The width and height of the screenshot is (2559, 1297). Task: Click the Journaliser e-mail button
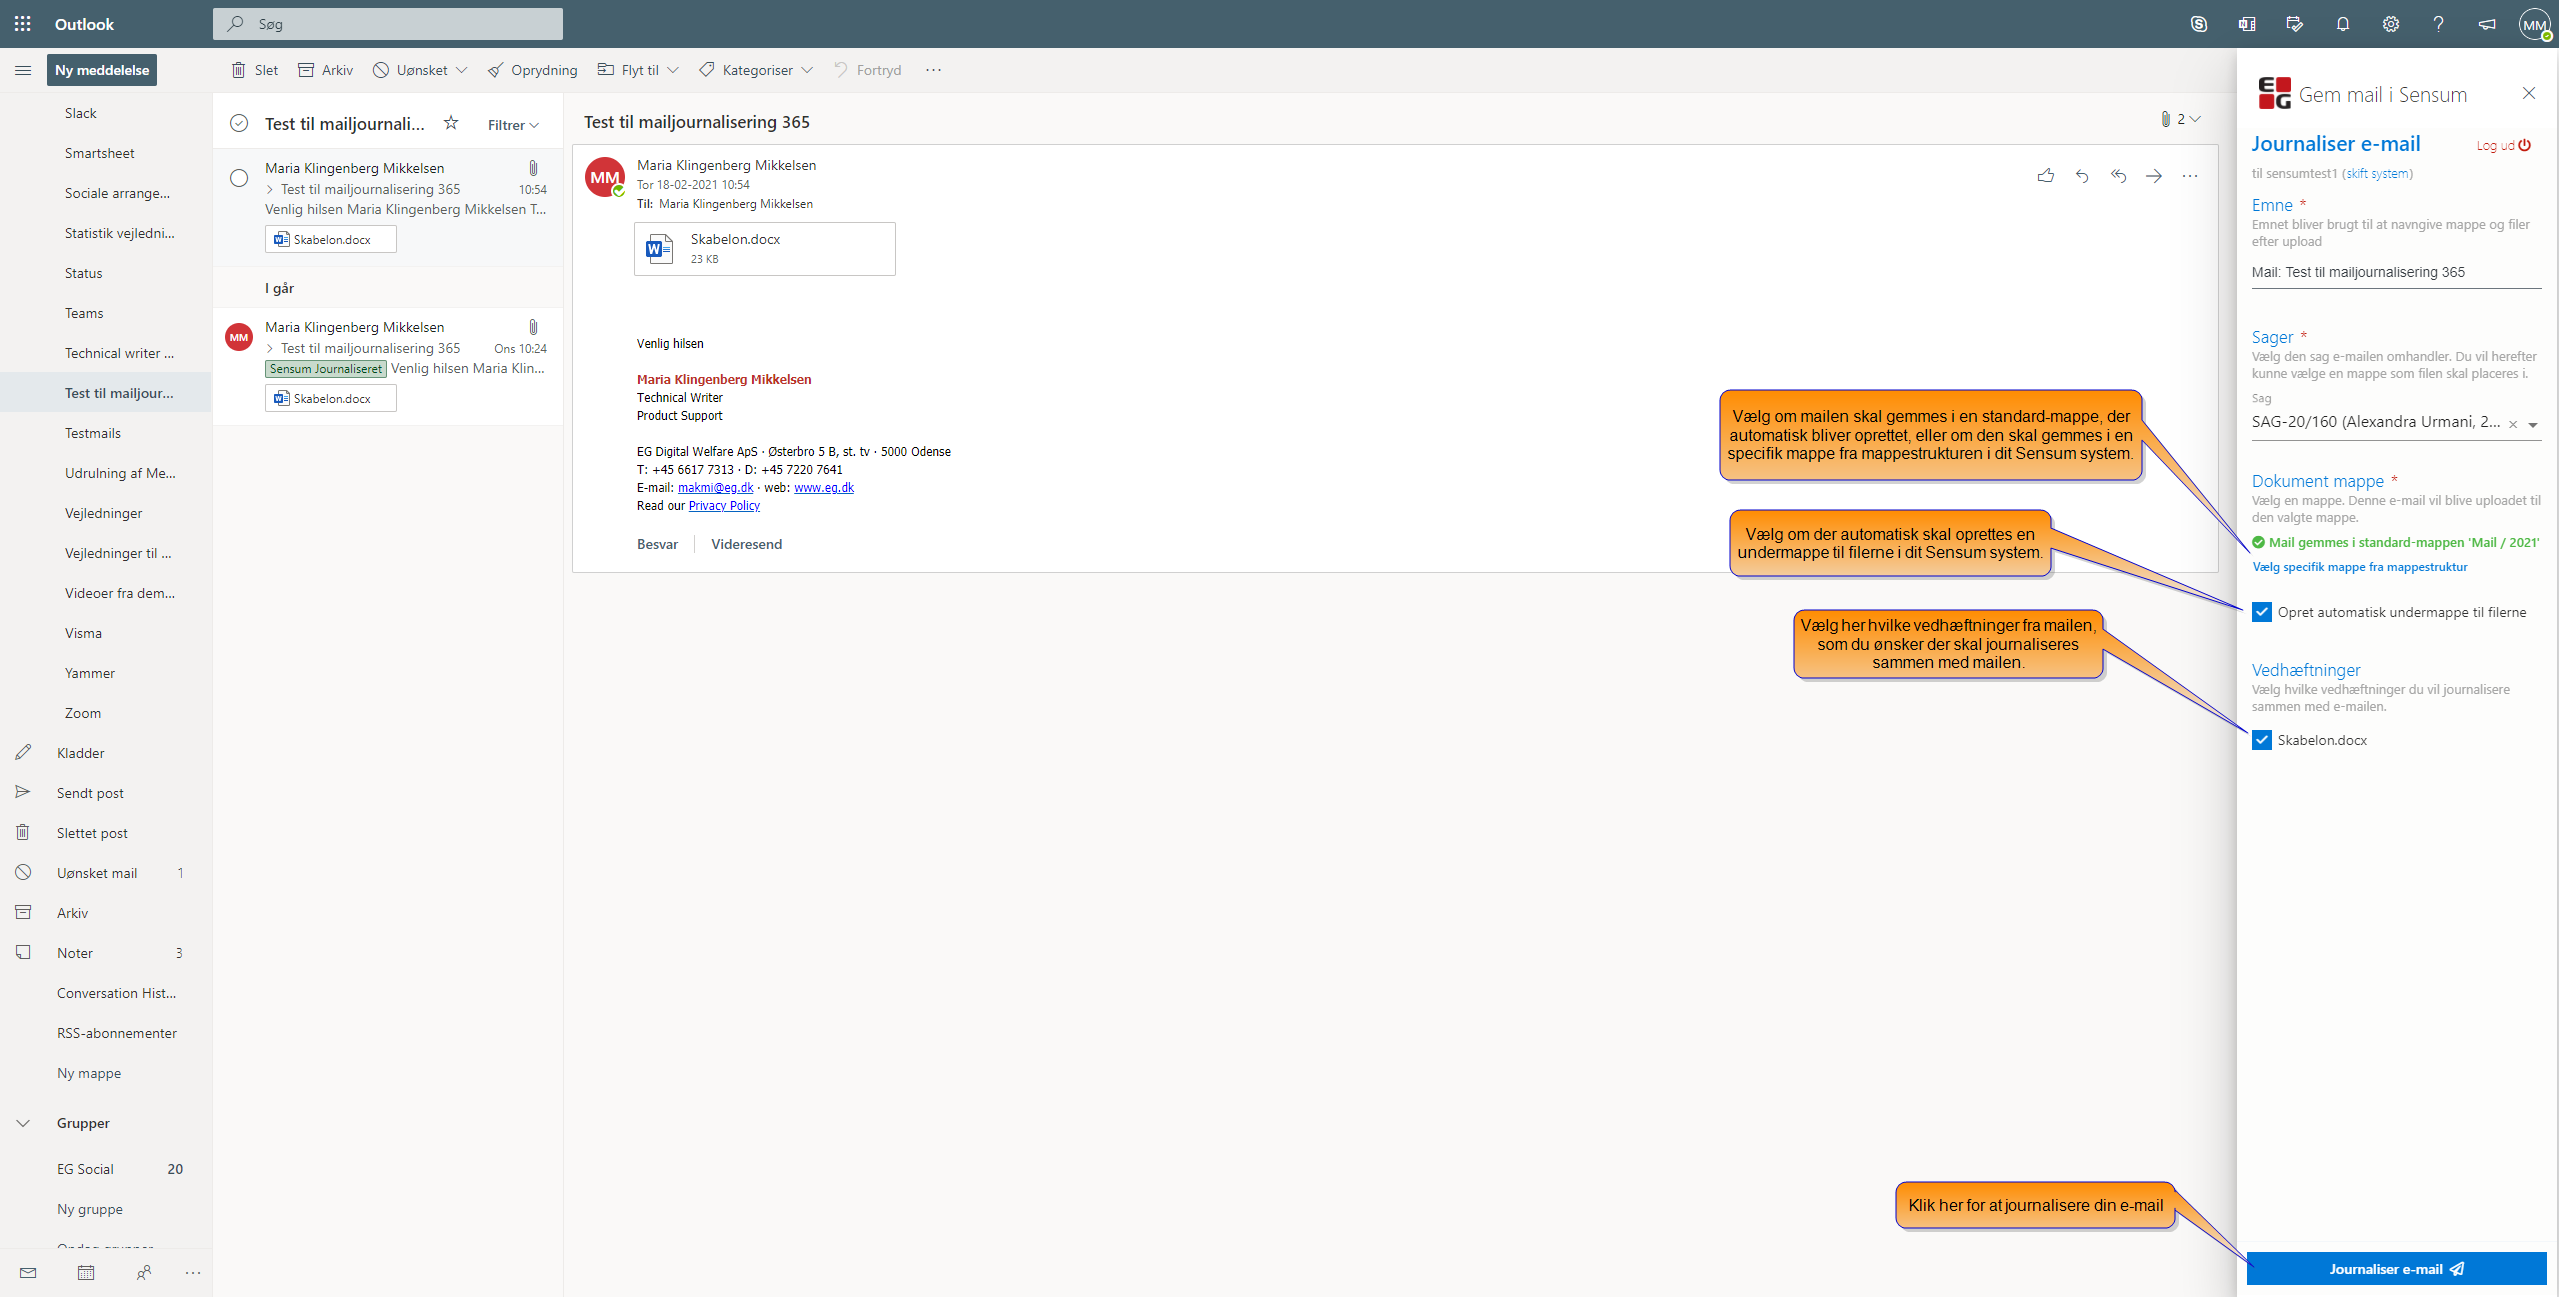click(2396, 1269)
